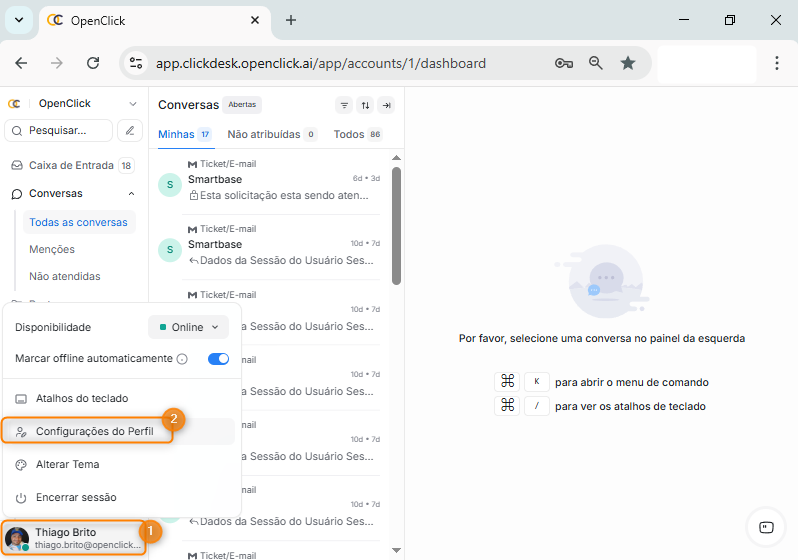This screenshot has height=560, width=798.
Task: Click the Pesquisar search field
Action: click(60, 130)
